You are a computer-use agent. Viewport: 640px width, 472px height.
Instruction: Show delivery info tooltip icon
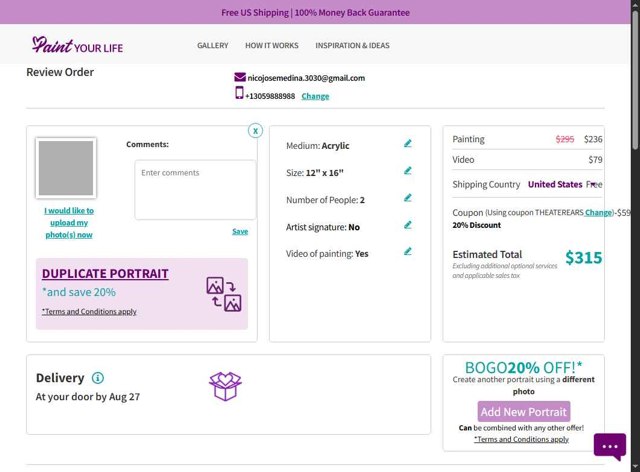[98, 378]
